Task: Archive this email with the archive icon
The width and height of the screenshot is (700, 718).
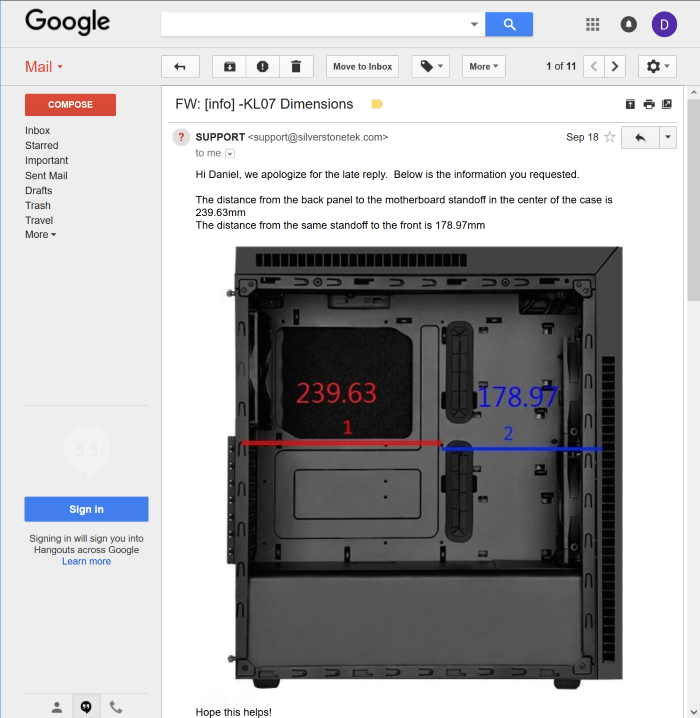Action: click(x=229, y=67)
